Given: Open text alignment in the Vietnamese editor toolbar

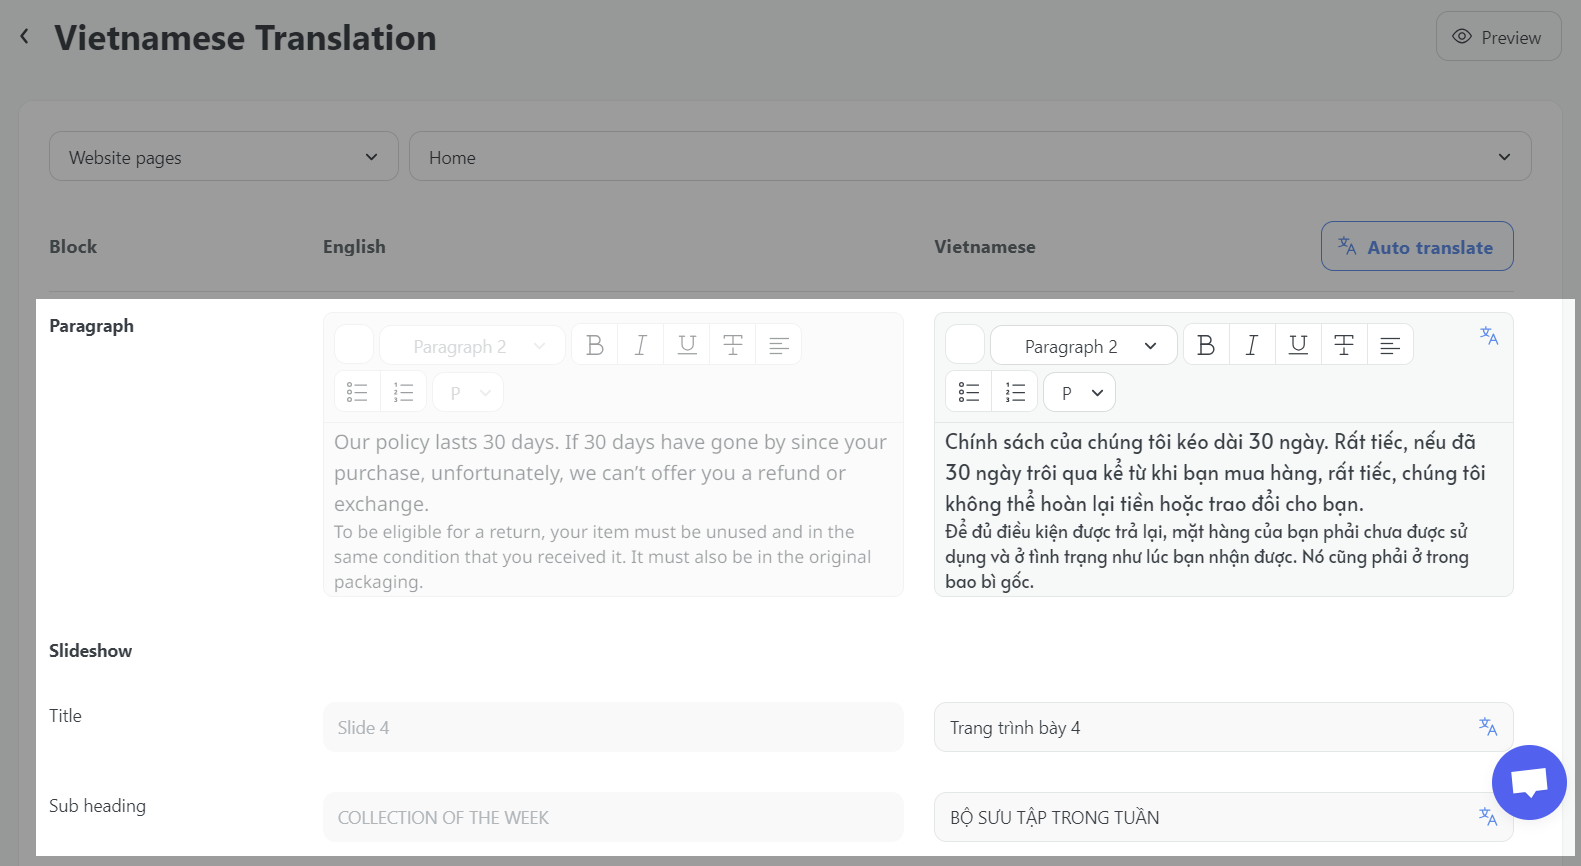Looking at the screenshot, I should tap(1390, 345).
